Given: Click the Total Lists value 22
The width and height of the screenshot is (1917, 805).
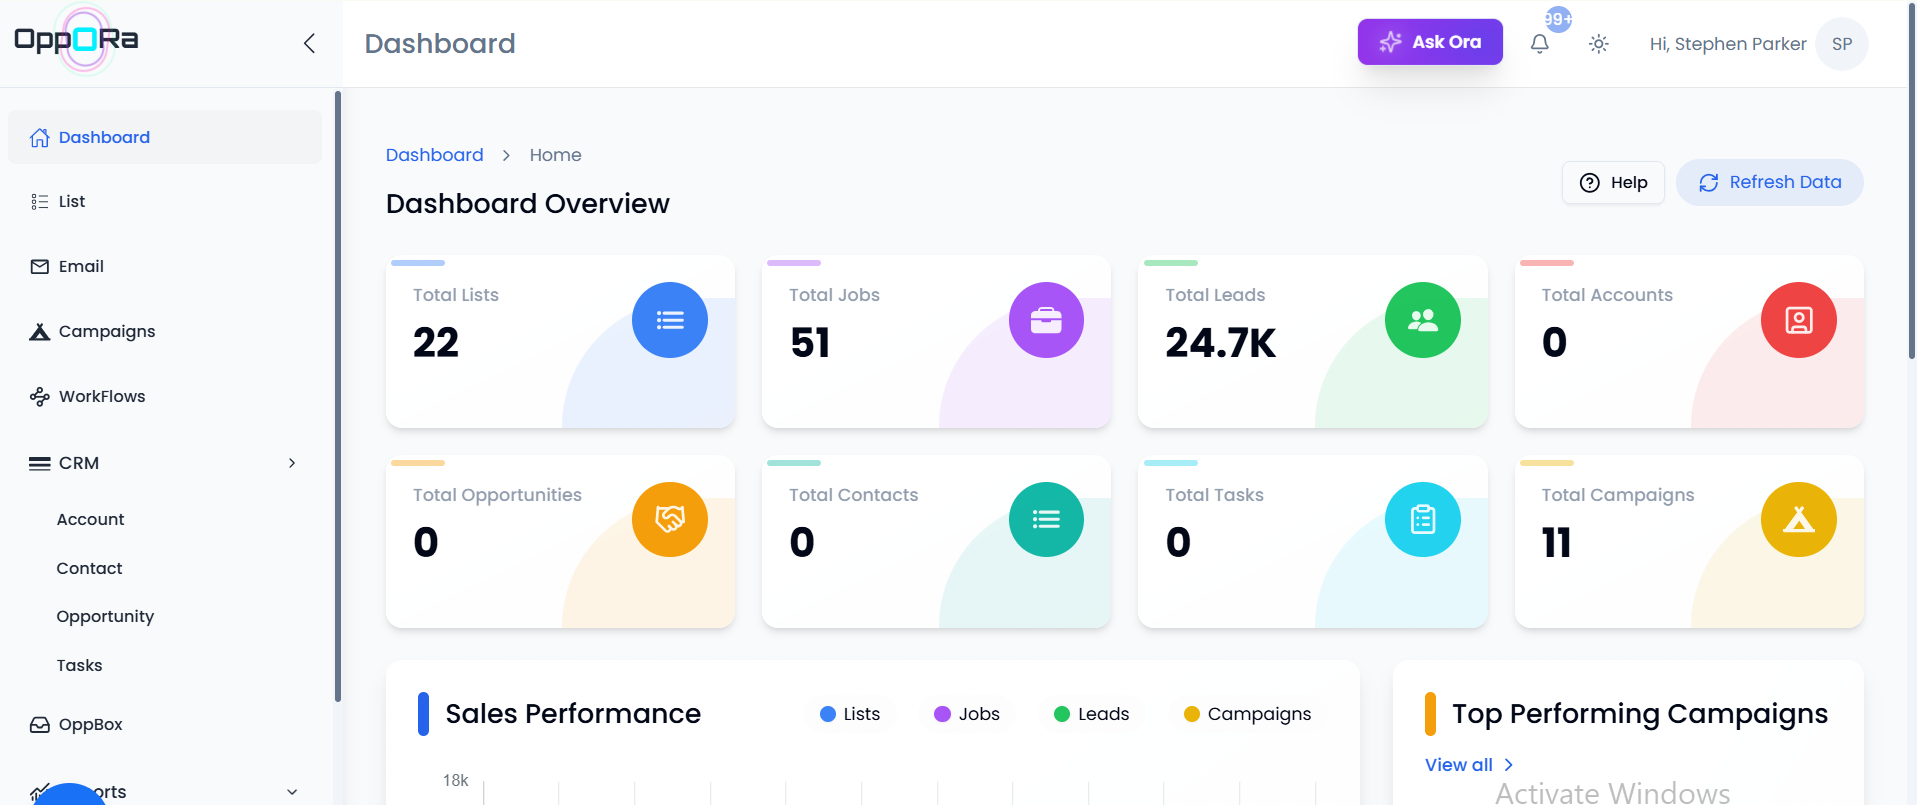Looking at the screenshot, I should pos(436,343).
